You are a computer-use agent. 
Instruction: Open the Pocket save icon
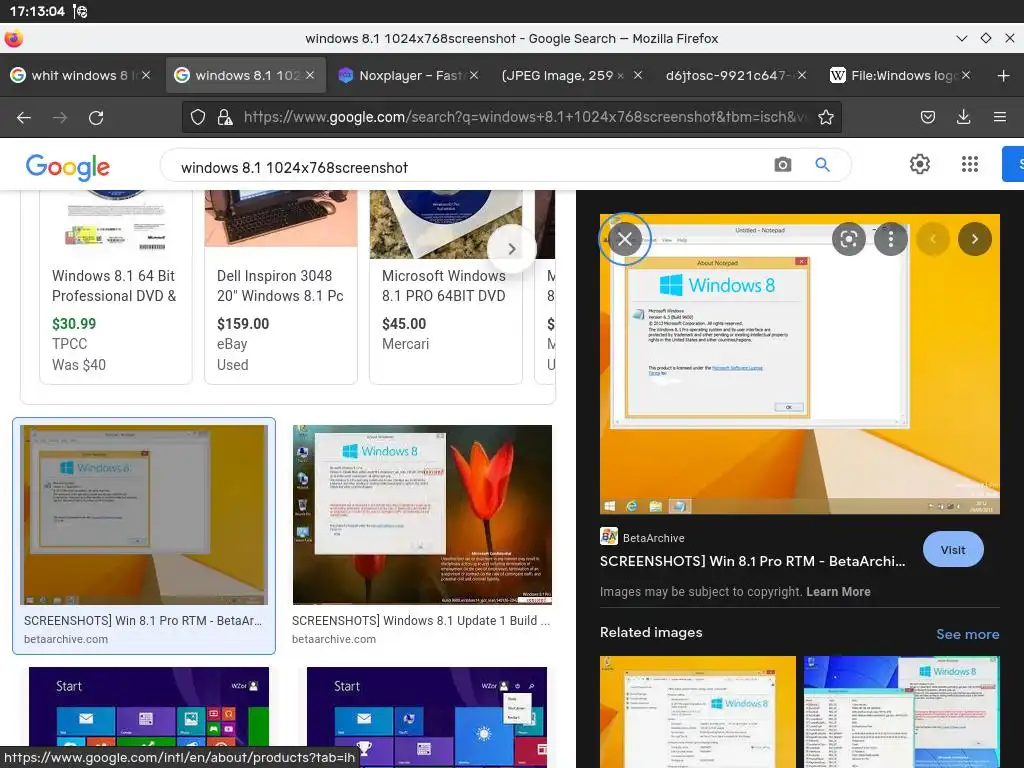tap(927, 117)
